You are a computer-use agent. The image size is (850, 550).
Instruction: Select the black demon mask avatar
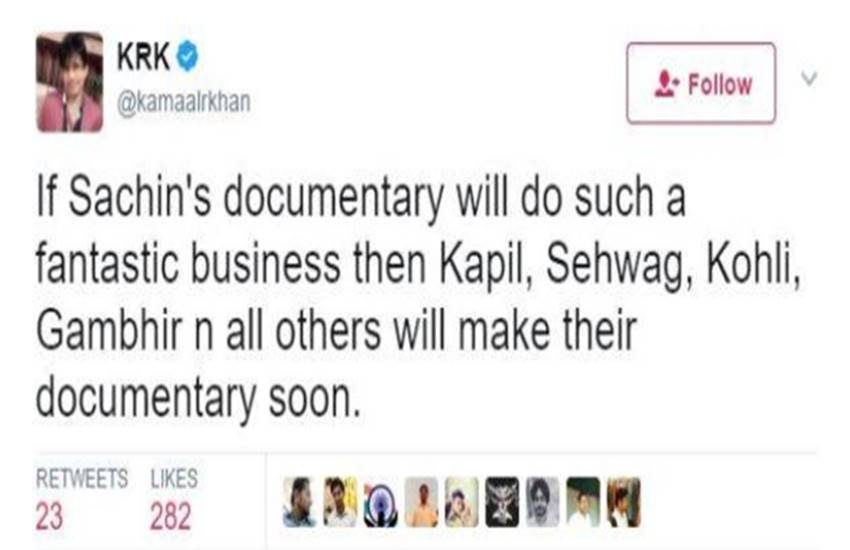pos(502,502)
